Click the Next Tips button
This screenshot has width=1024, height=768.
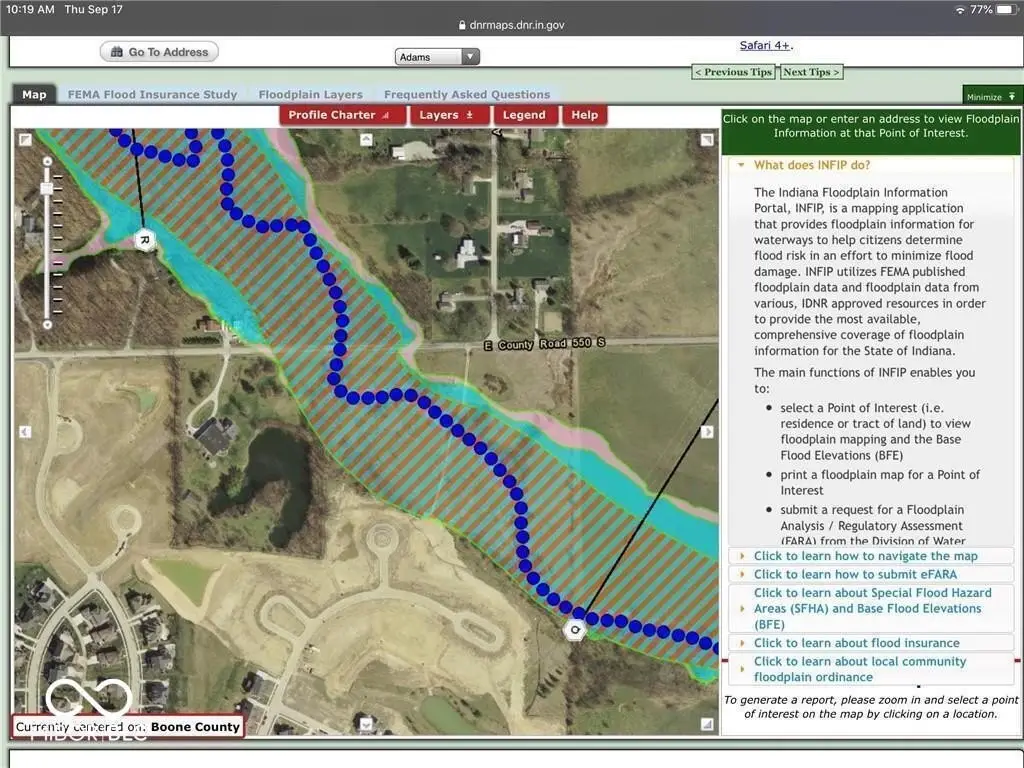point(810,72)
